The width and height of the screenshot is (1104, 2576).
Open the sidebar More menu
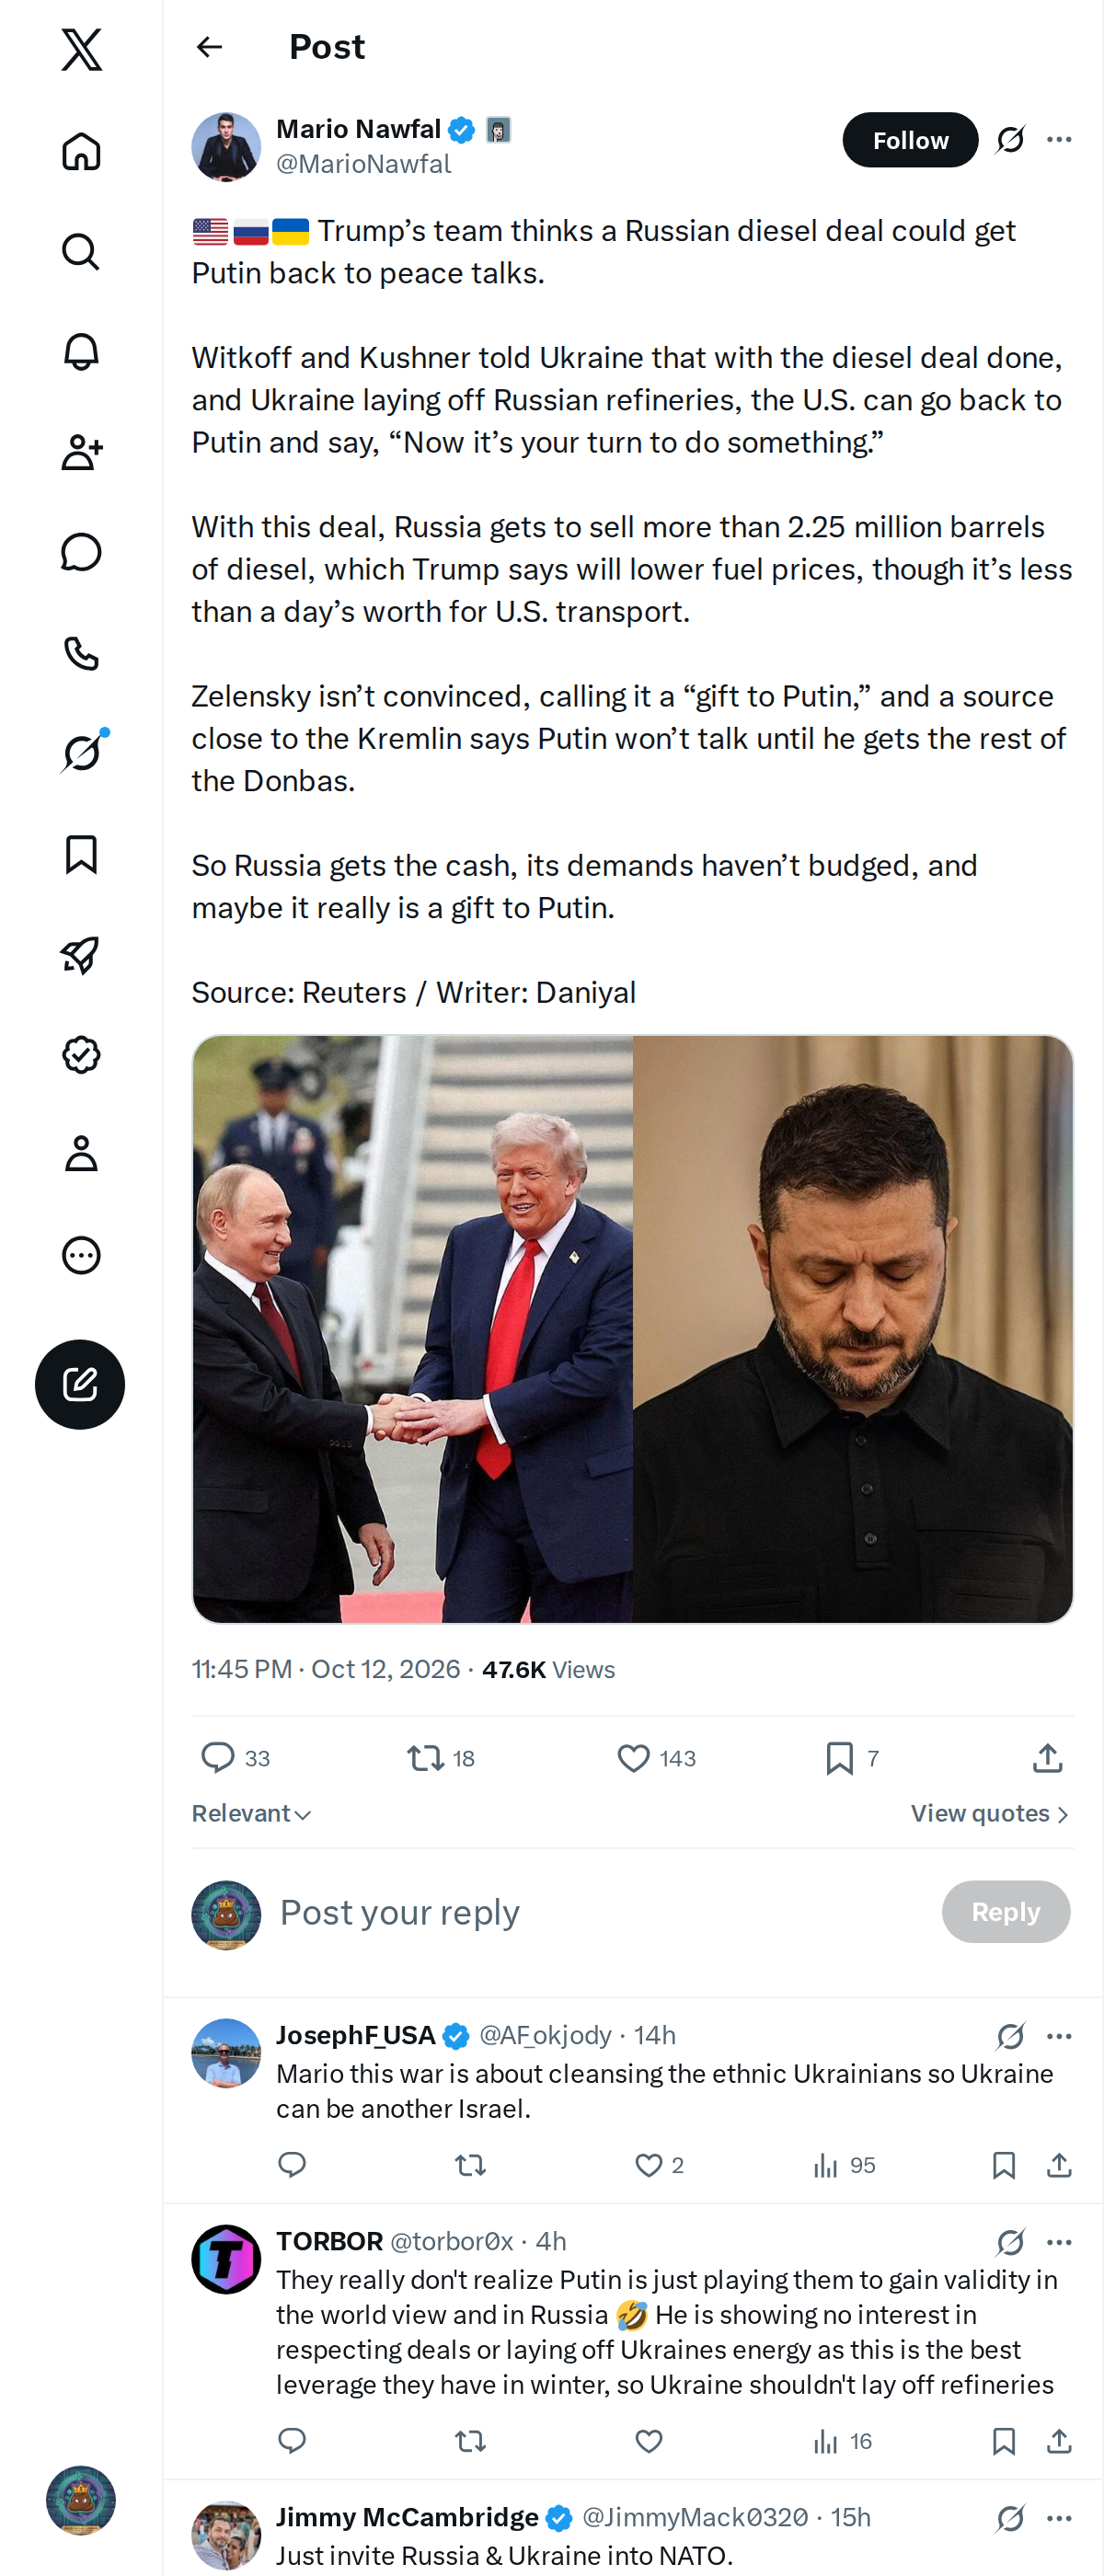coord(81,1255)
